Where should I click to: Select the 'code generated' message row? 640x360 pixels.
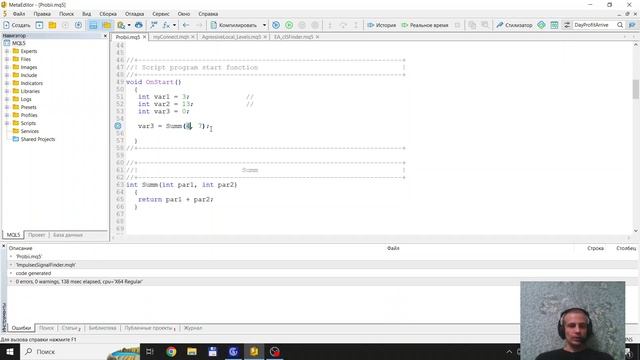click(322, 273)
